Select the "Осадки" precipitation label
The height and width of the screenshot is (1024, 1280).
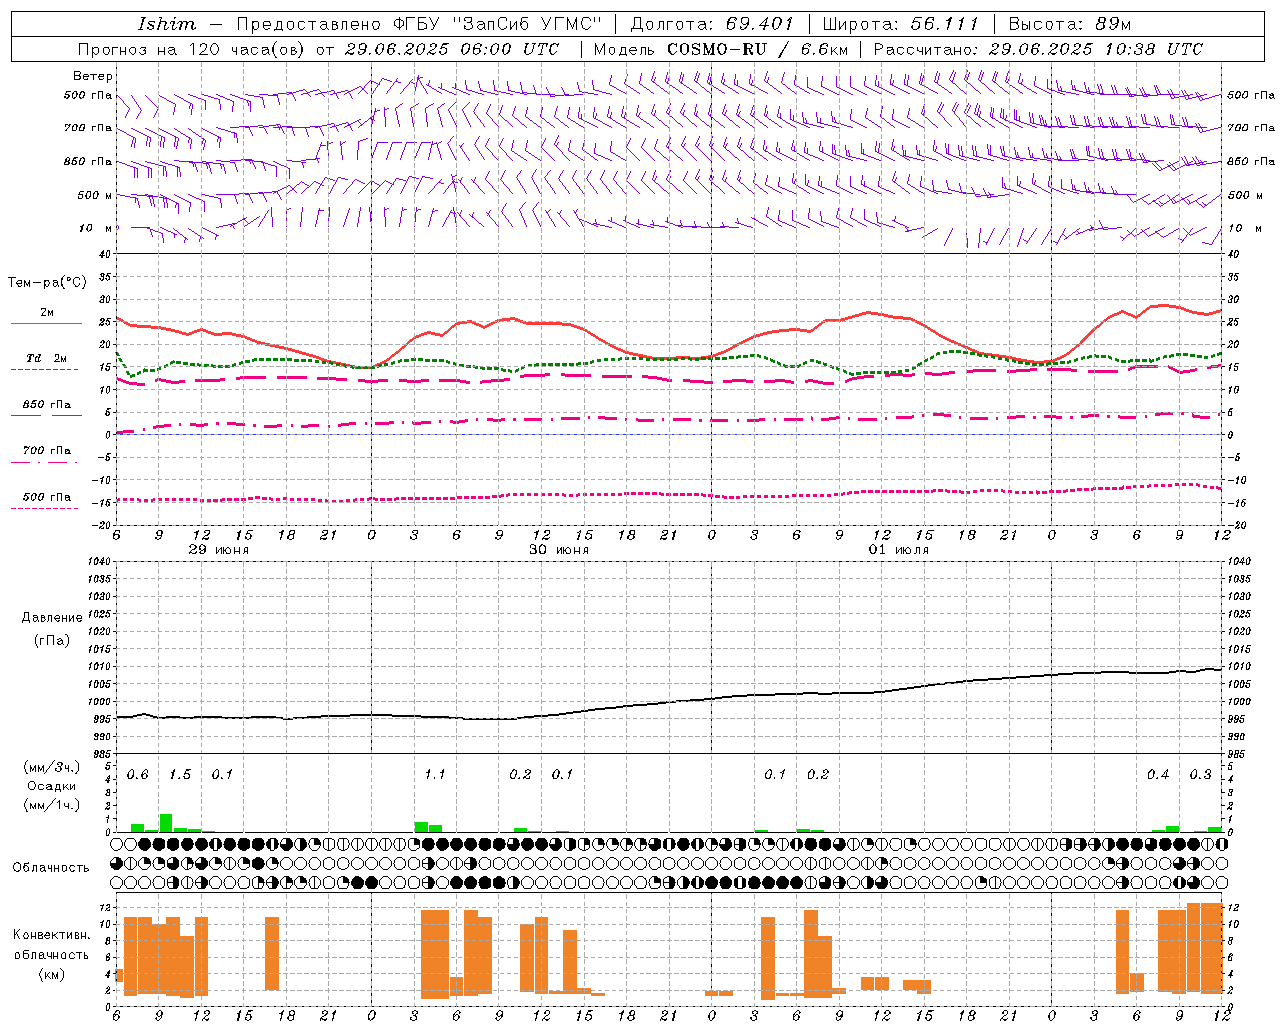tap(52, 786)
